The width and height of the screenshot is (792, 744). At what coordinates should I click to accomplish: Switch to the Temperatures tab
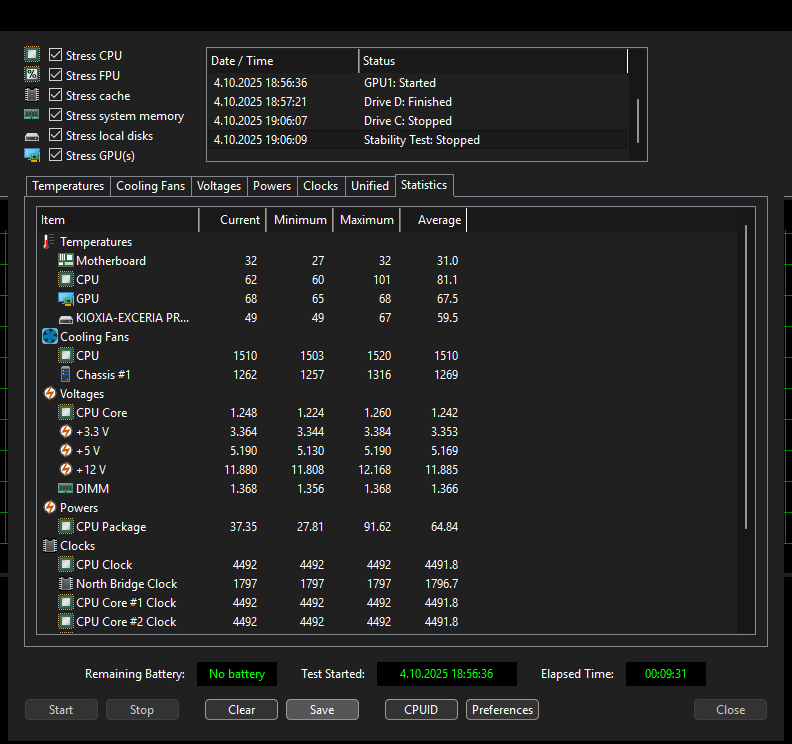tap(68, 186)
